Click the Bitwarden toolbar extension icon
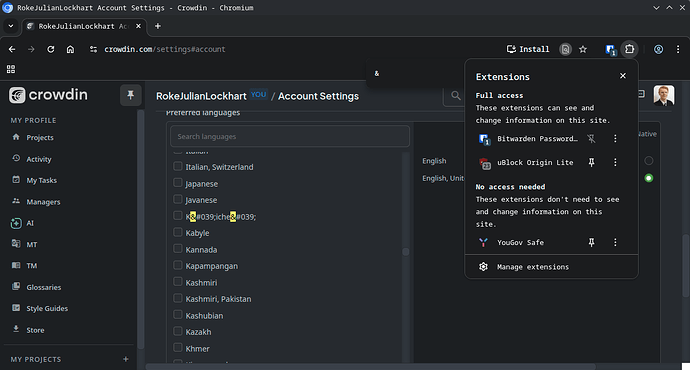The image size is (690, 370). click(x=610, y=50)
